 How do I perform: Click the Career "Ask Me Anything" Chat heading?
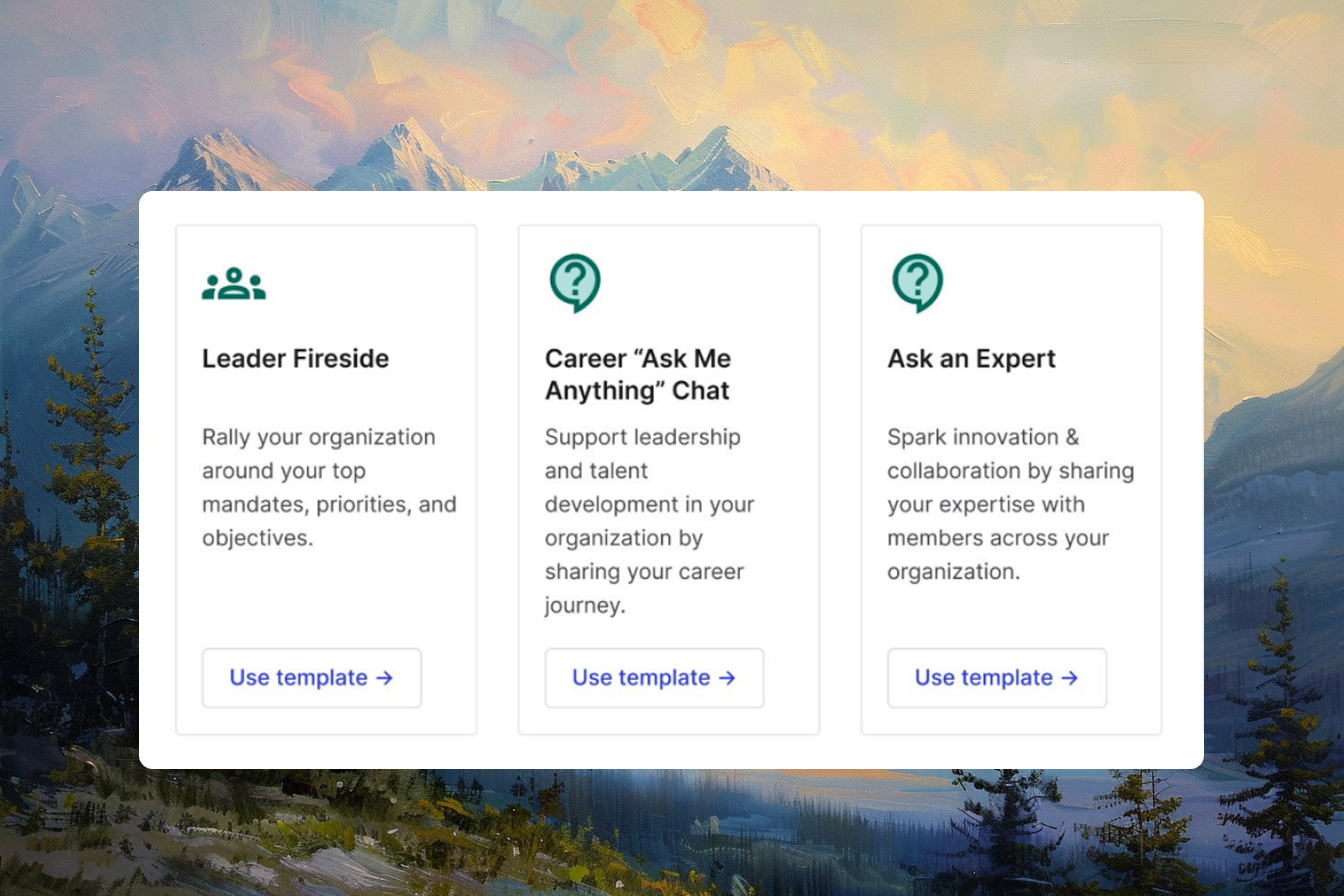[x=637, y=374]
